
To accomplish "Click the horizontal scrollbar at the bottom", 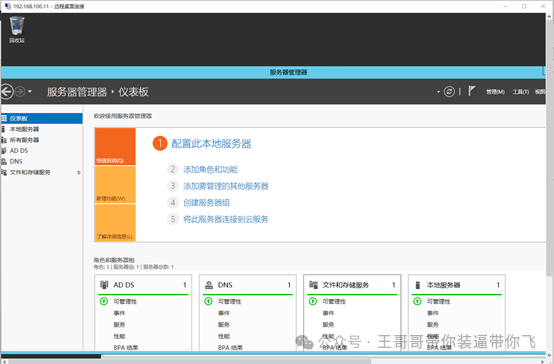I will pyautogui.click(x=189, y=362).
